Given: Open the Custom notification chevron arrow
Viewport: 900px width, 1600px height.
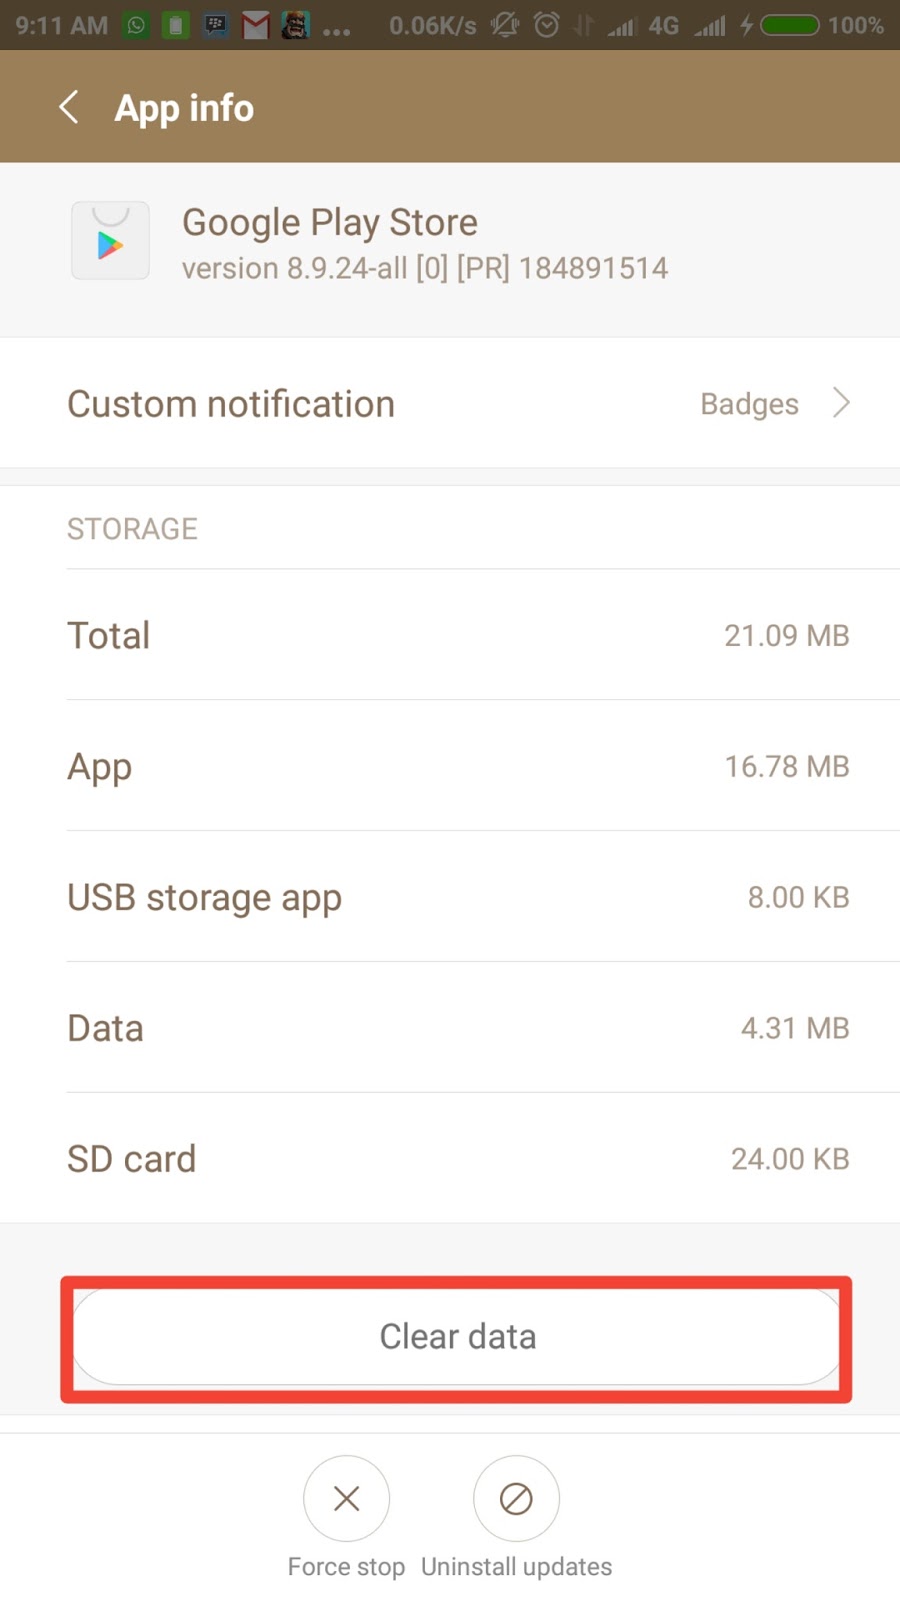Looking at the screenshot, I should [842, 403].
